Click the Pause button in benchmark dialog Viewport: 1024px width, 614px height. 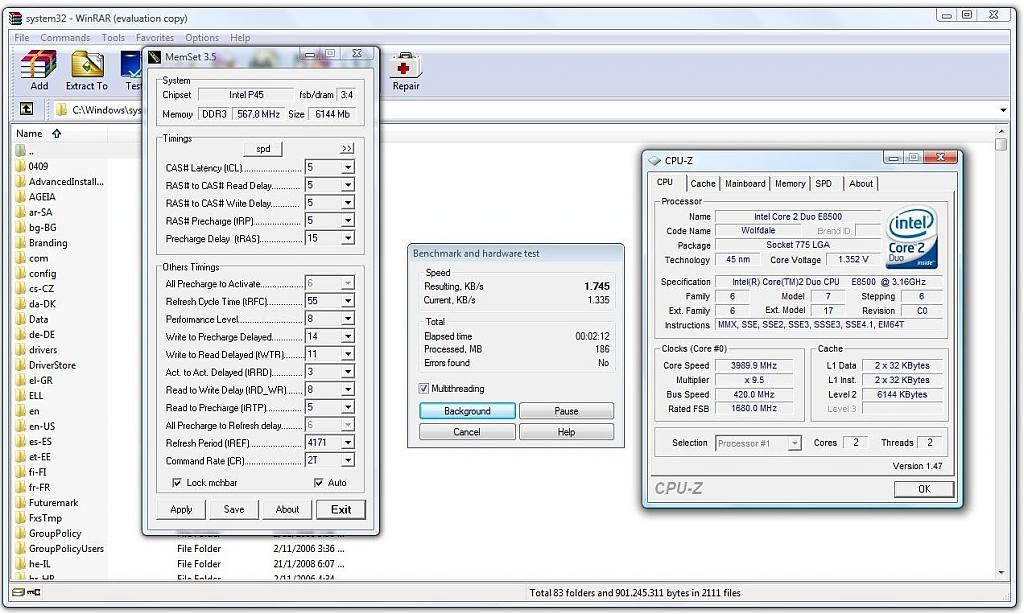(x=566, y=411)
